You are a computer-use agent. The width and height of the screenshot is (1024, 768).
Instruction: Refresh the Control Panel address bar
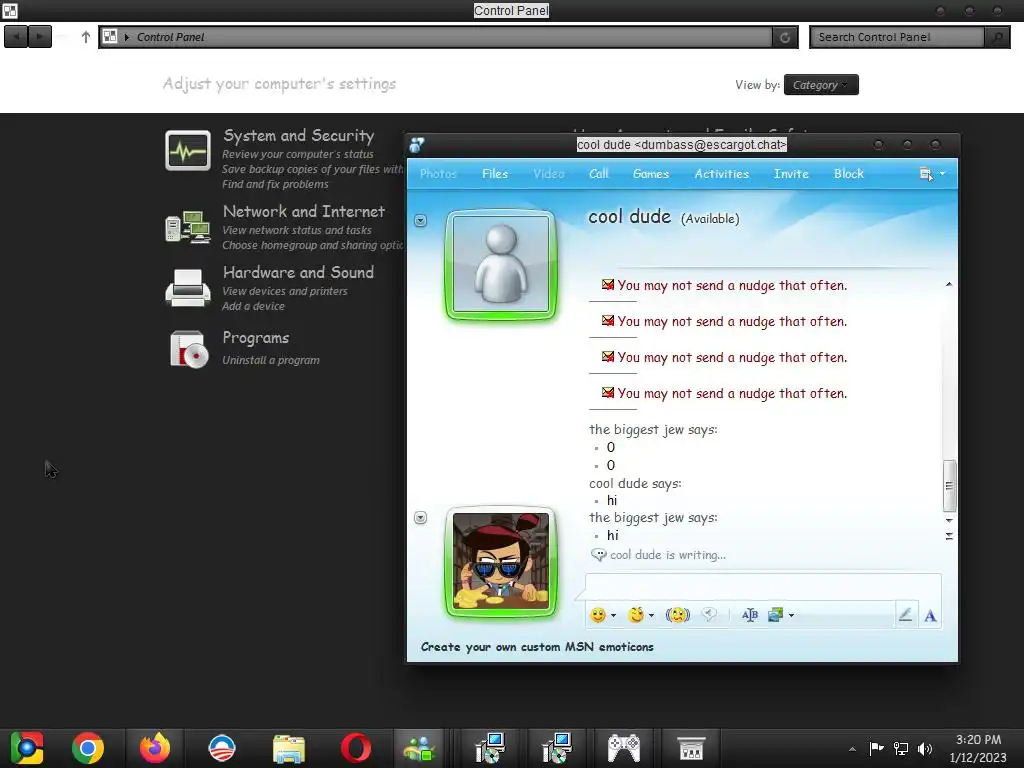[785, 37]
